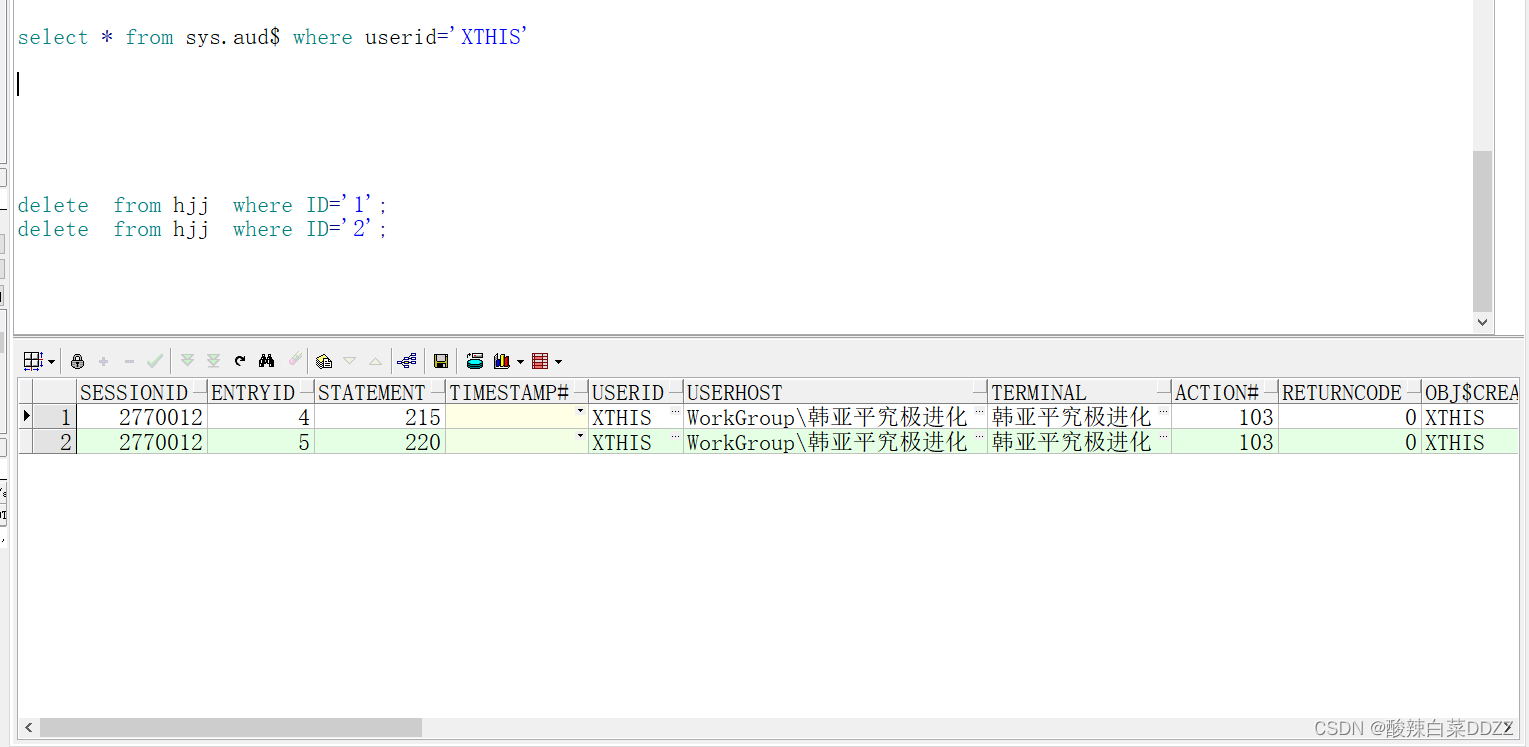
Task: Export results with the database cylinder icon
Action: 474,360
